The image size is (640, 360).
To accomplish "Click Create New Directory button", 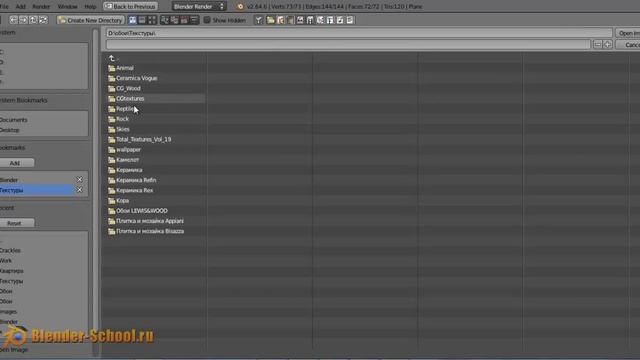I will click(x=90, y=20).
